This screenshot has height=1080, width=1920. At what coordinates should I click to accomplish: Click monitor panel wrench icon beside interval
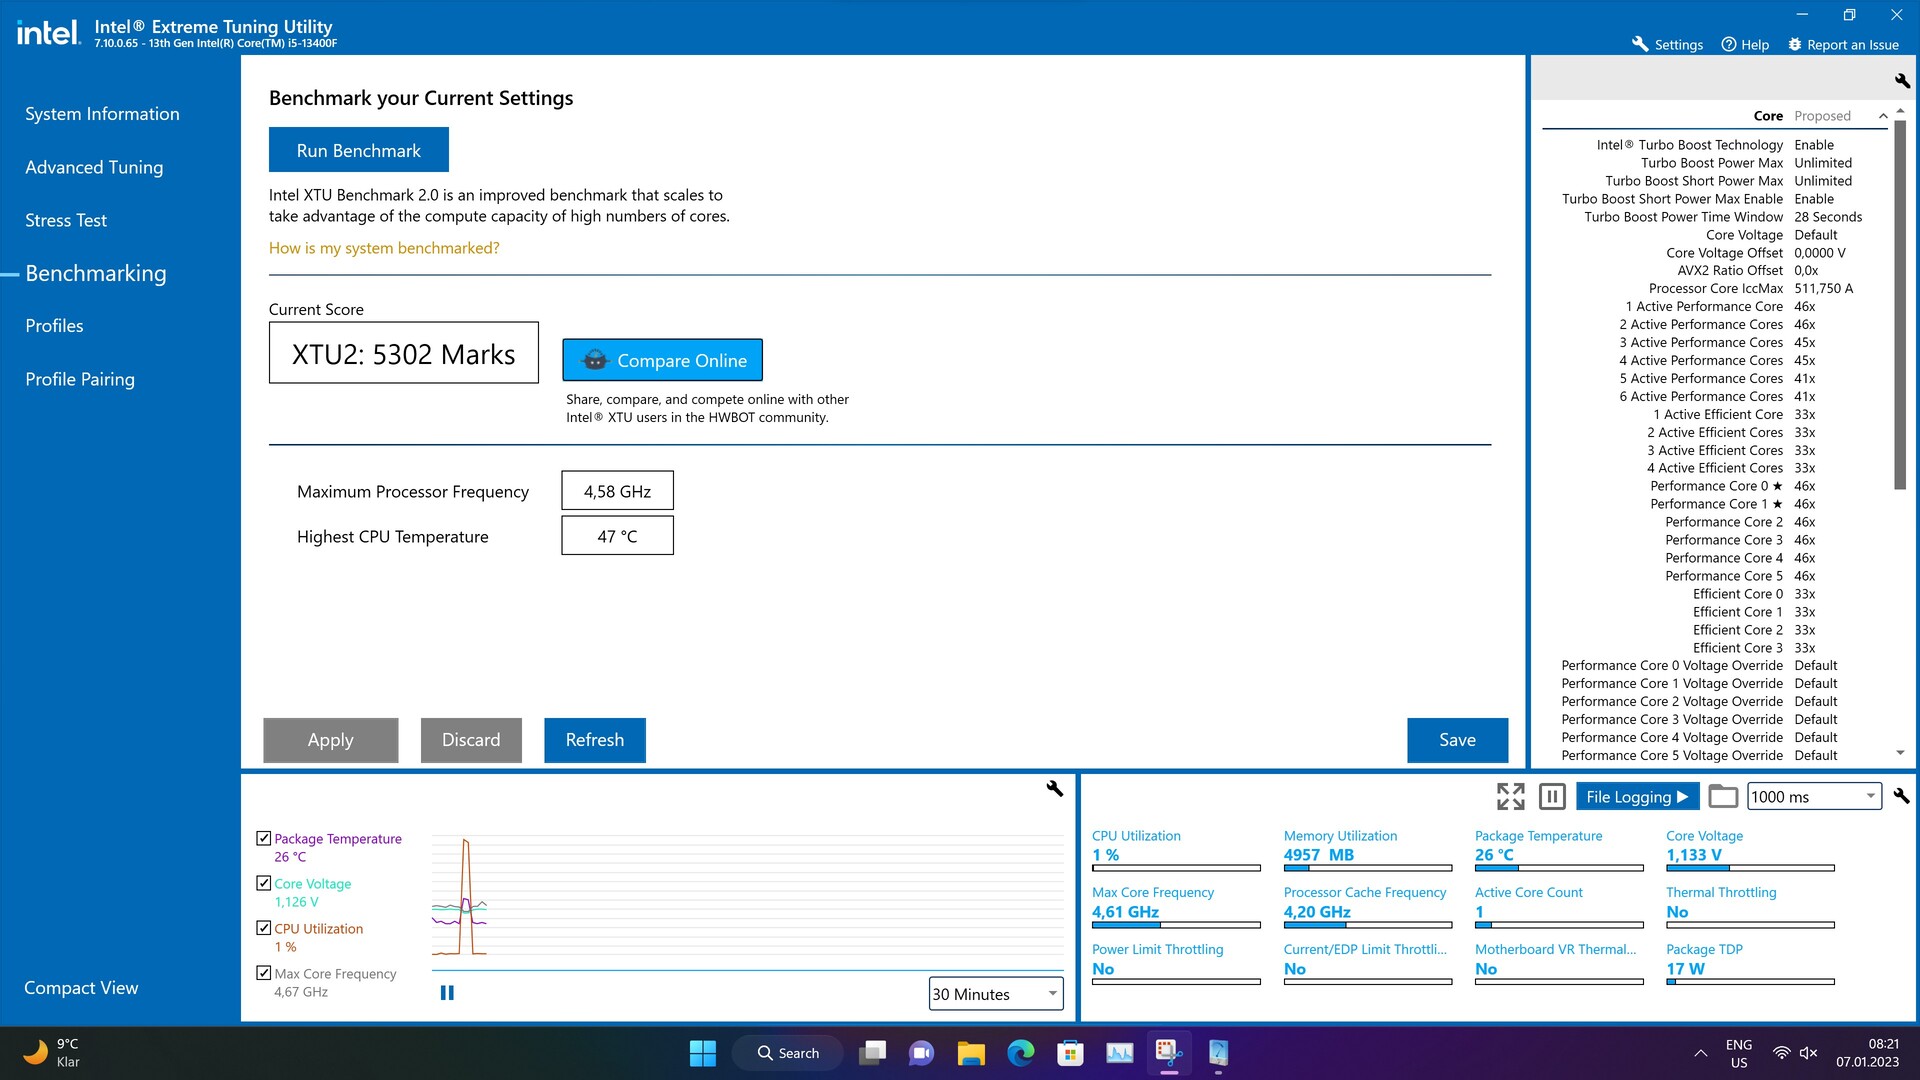(x=1901, y=796)
